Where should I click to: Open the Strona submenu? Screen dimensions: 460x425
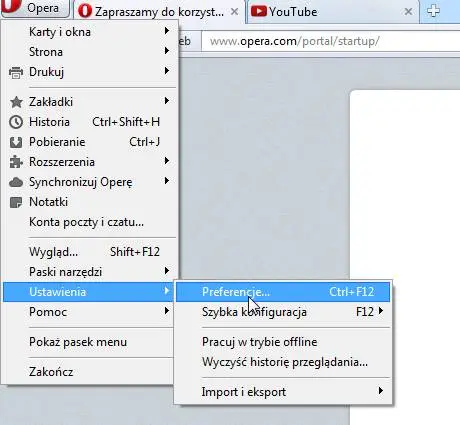(x=90, y=52)
